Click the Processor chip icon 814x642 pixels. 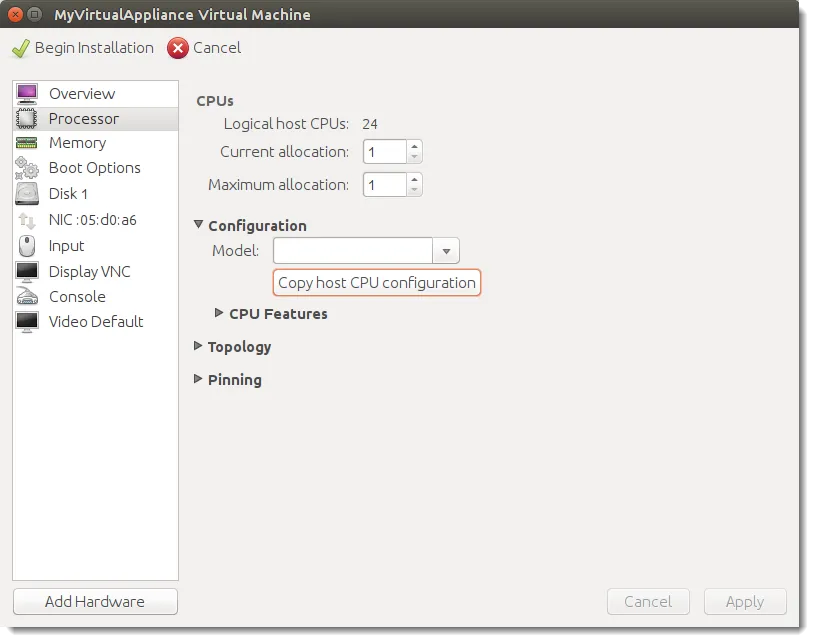click(x=26, y=119)
